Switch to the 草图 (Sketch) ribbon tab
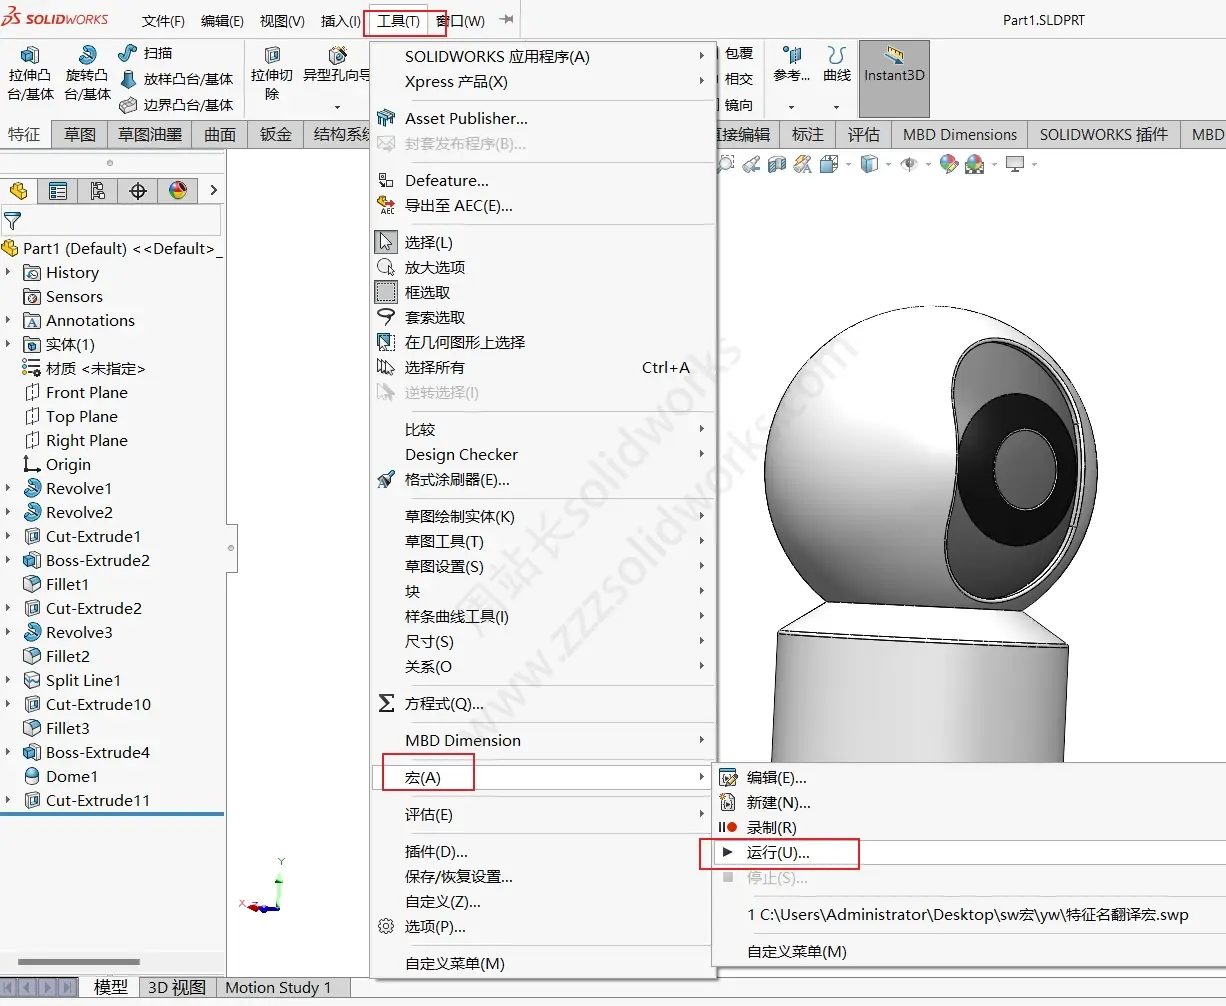 pyautogui.click(x=78, y=134)
